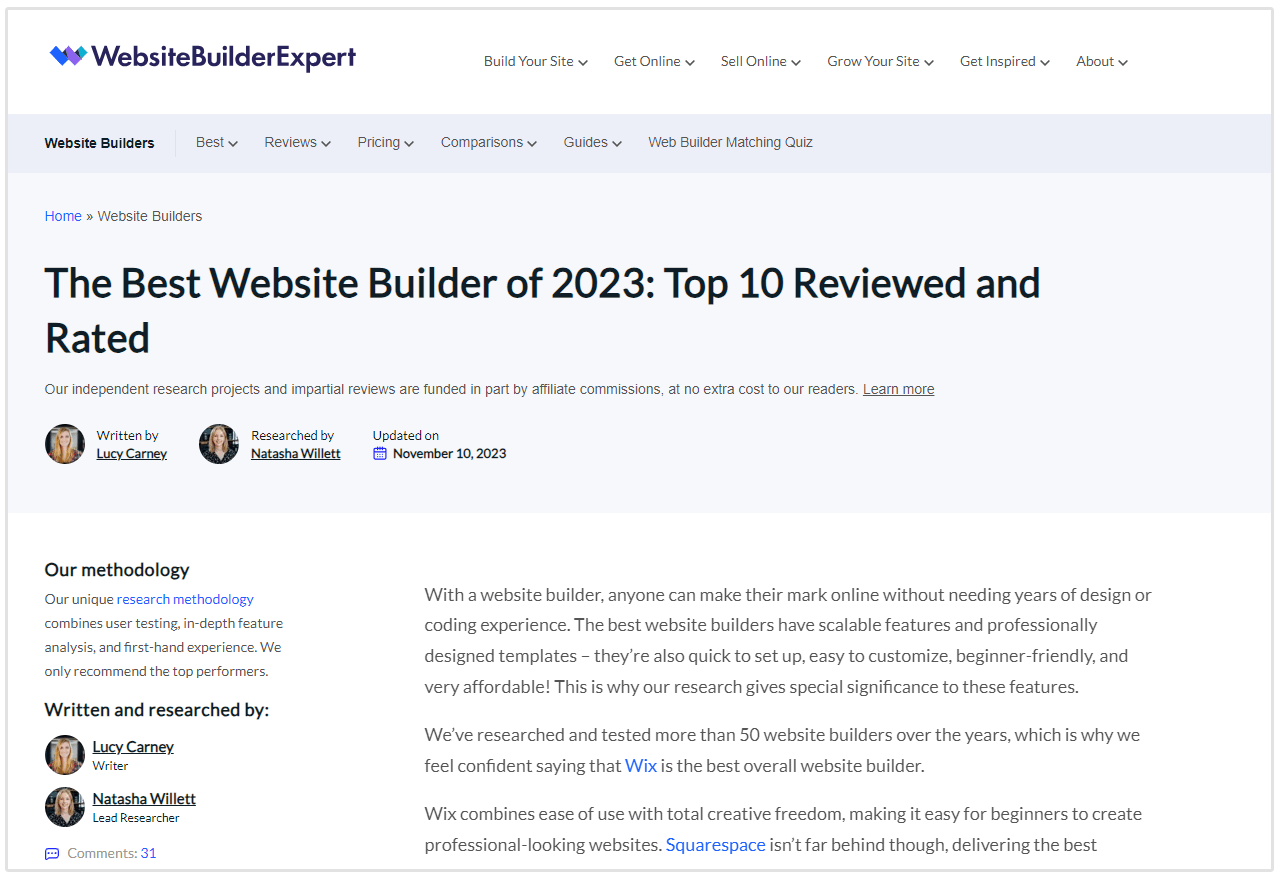Open the Grow Your Site dropdown
Screen dimensions: 1280x880
(880, 62)
